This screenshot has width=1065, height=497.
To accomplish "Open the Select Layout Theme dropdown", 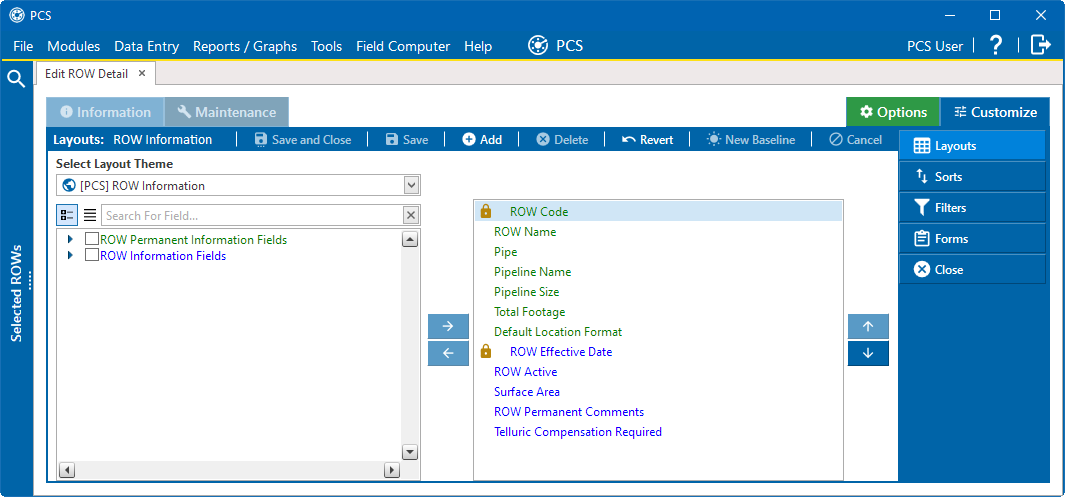I will (x=411, y=185).
